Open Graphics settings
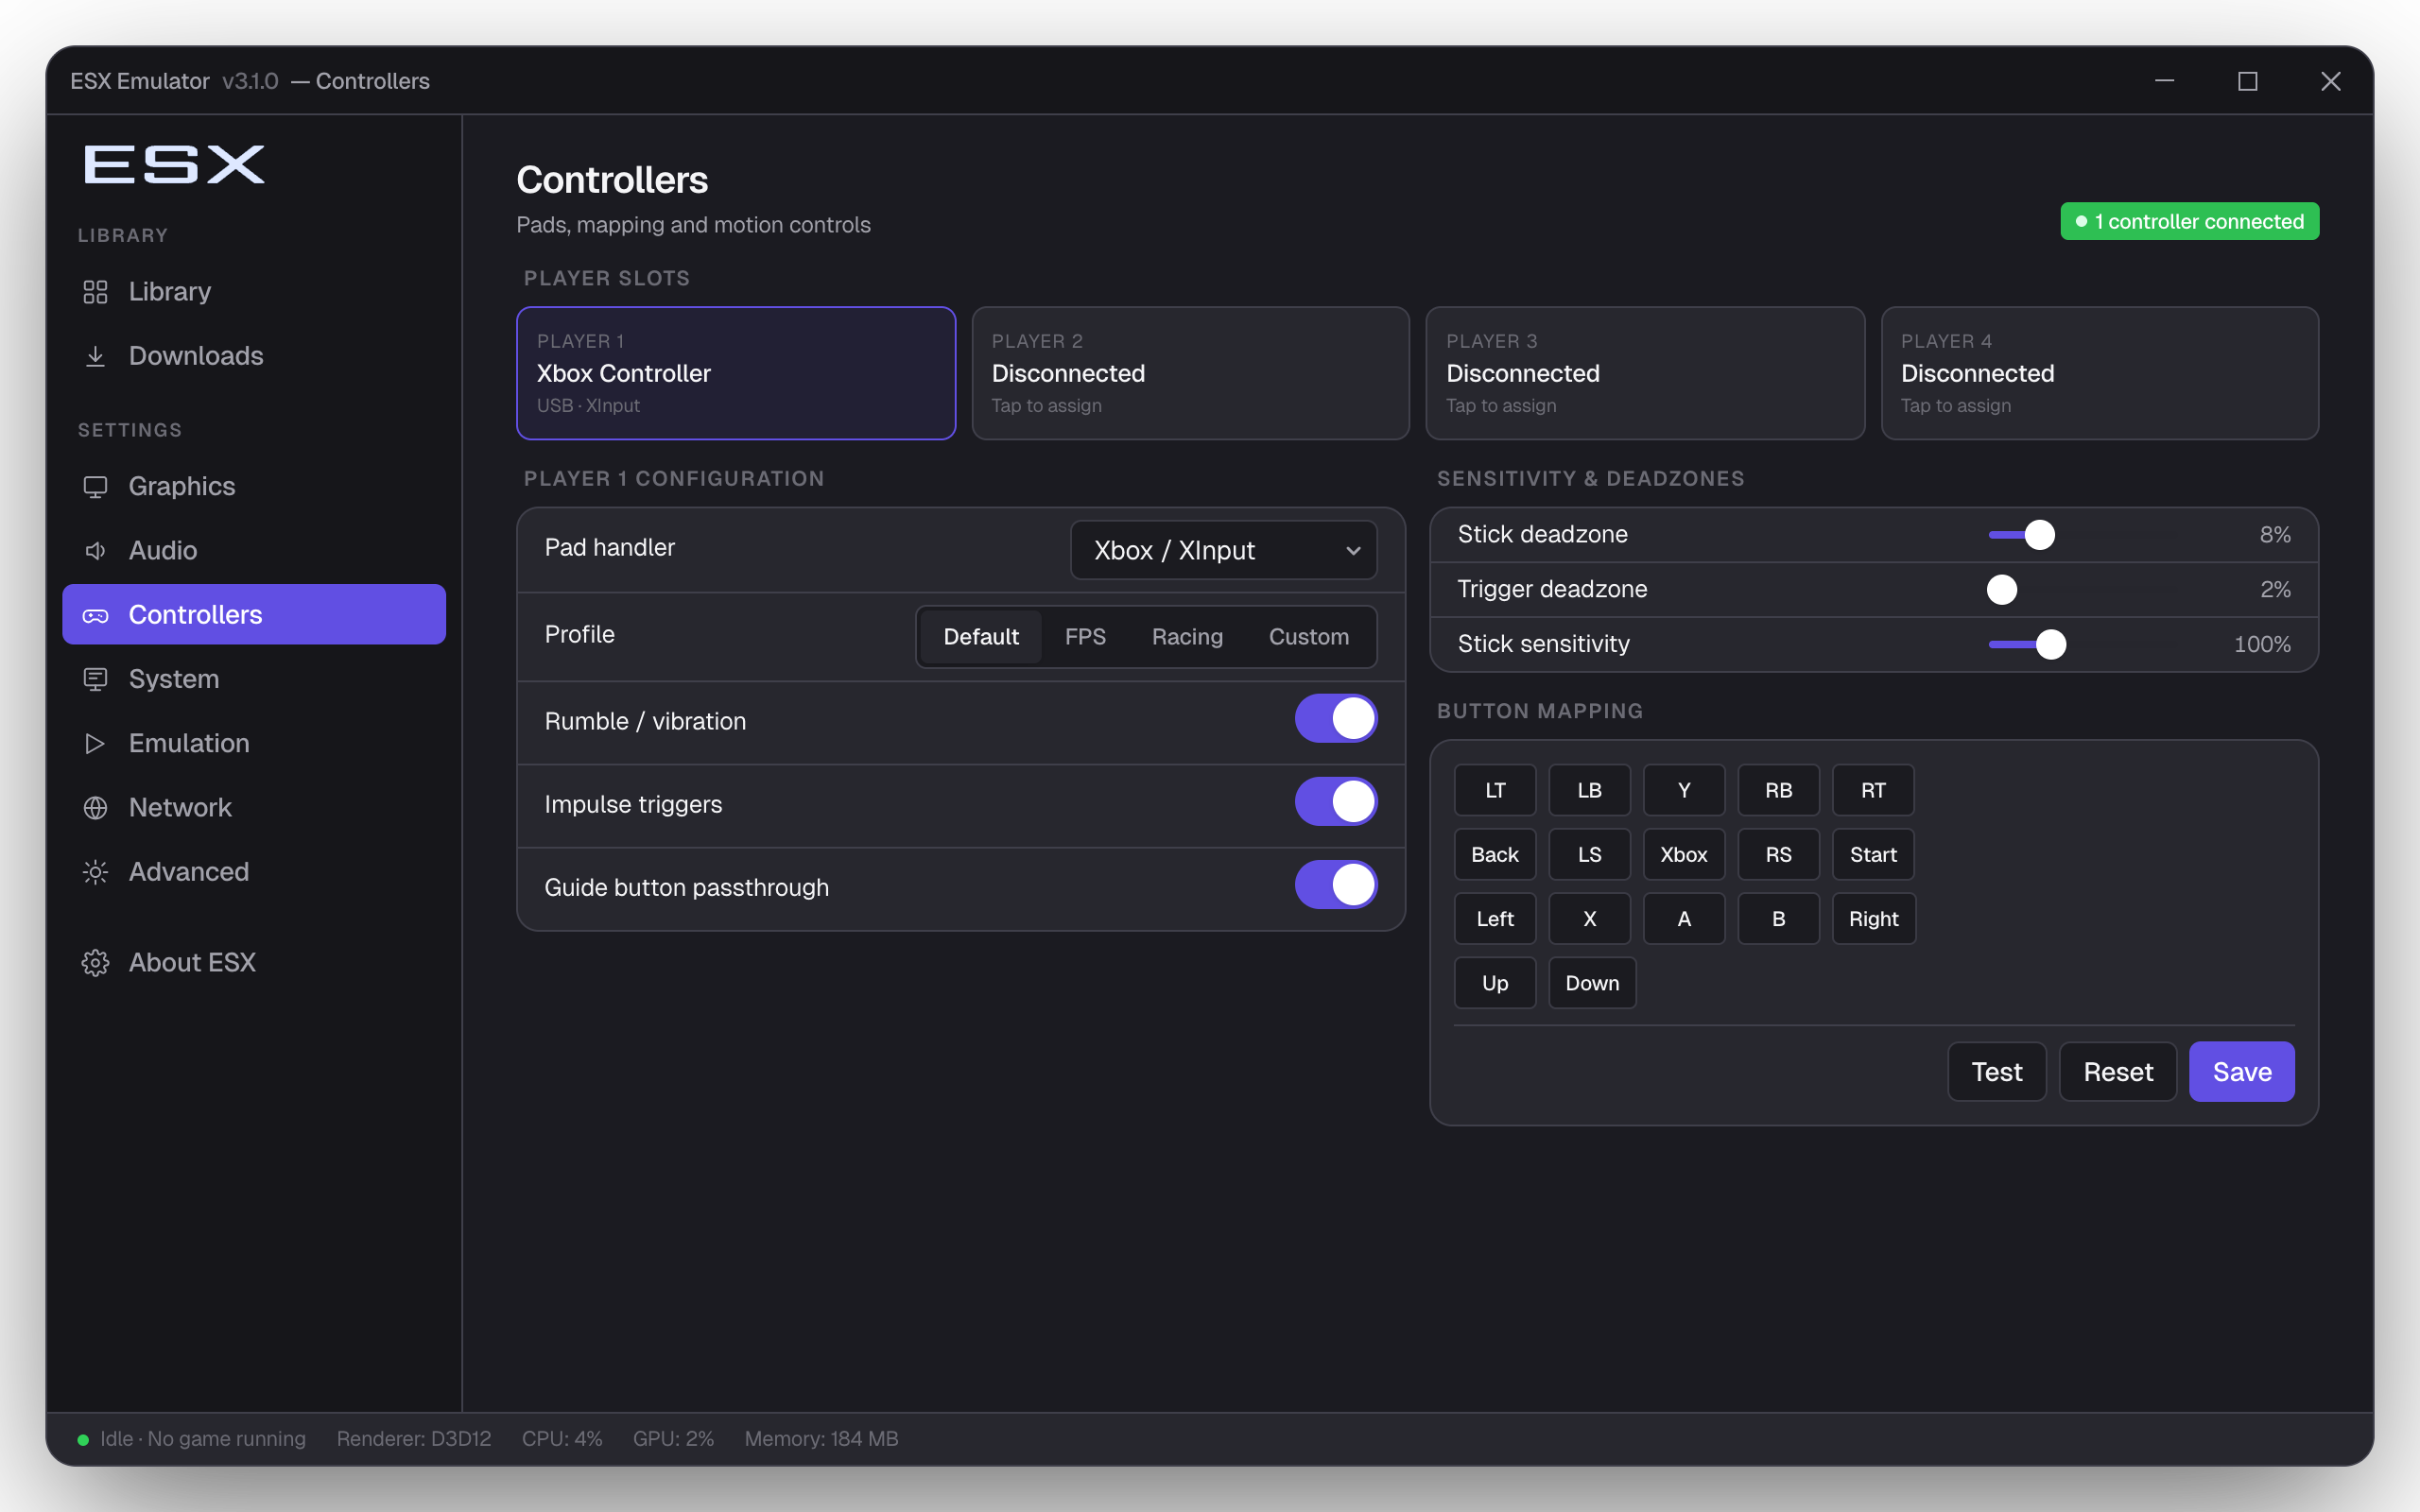 click(x=254, y=486)
